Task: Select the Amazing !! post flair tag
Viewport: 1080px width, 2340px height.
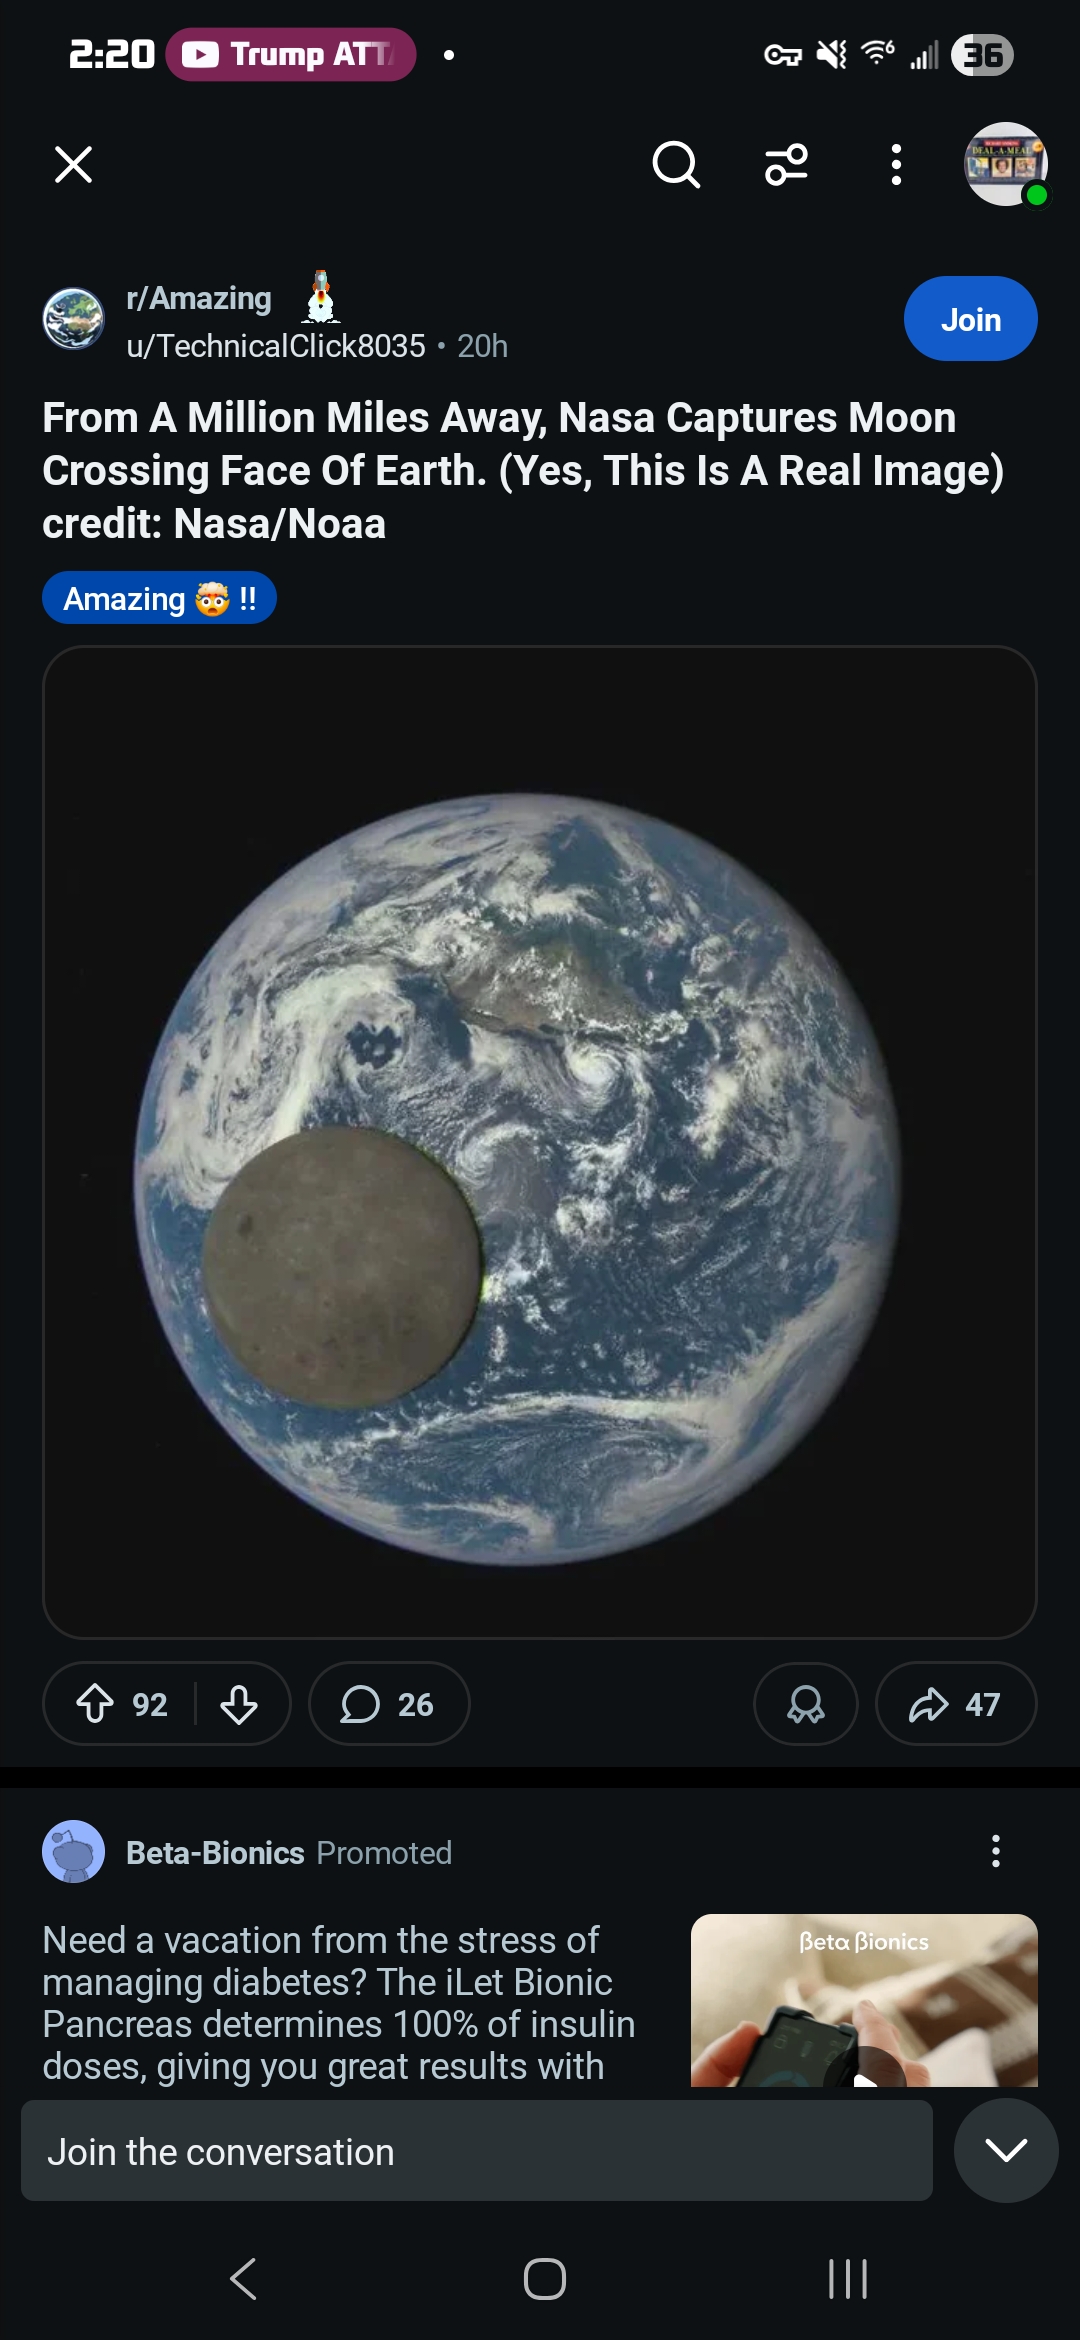Action: (x=159, y=598)
